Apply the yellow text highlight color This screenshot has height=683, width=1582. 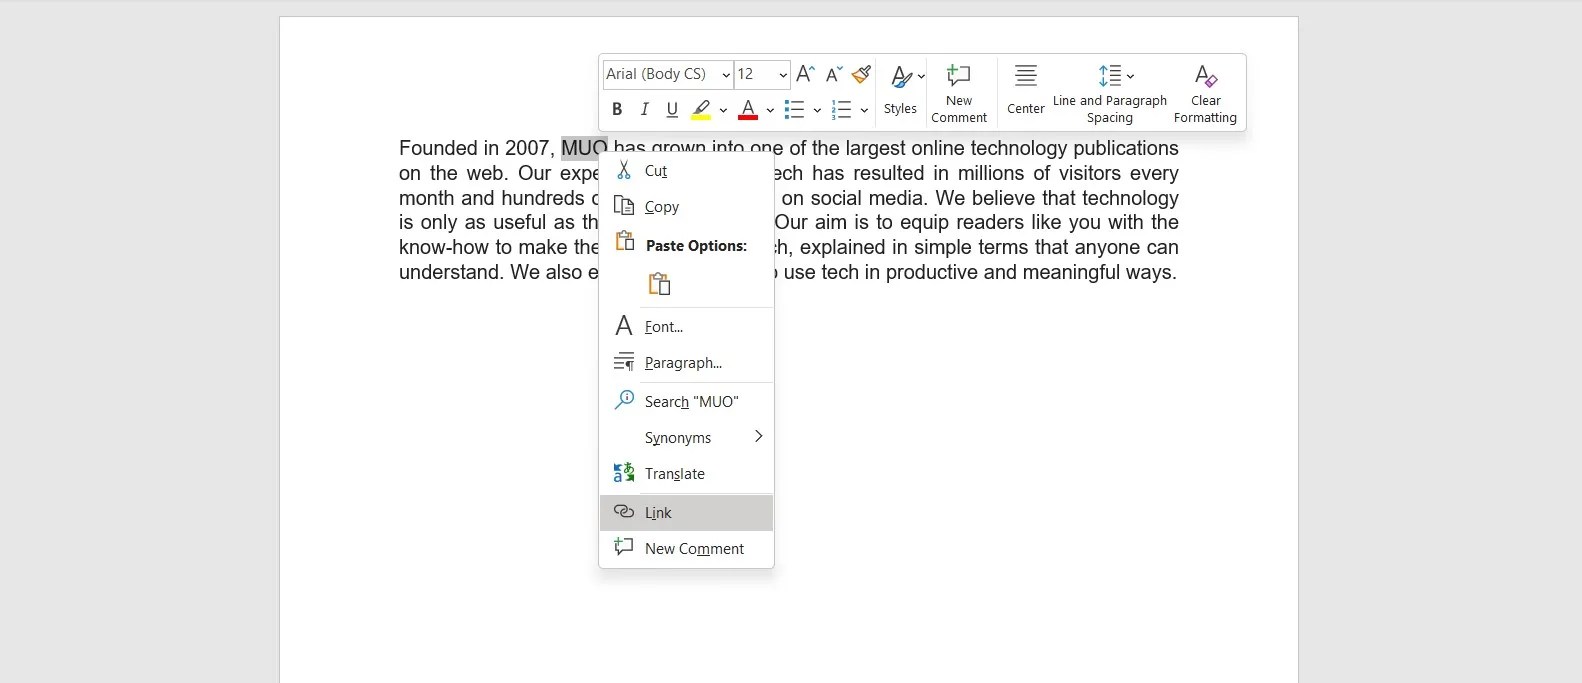pyautogui.click(x=701, y=109)
